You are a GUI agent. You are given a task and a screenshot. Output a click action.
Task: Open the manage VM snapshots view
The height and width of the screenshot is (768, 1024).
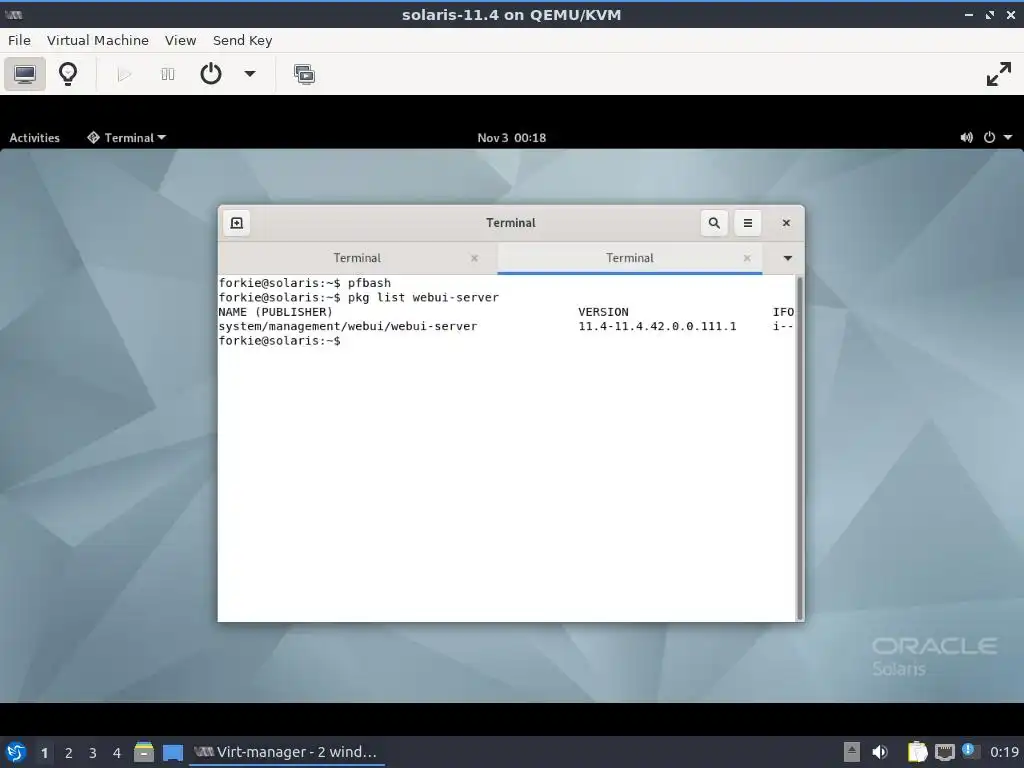pos(304,74)
